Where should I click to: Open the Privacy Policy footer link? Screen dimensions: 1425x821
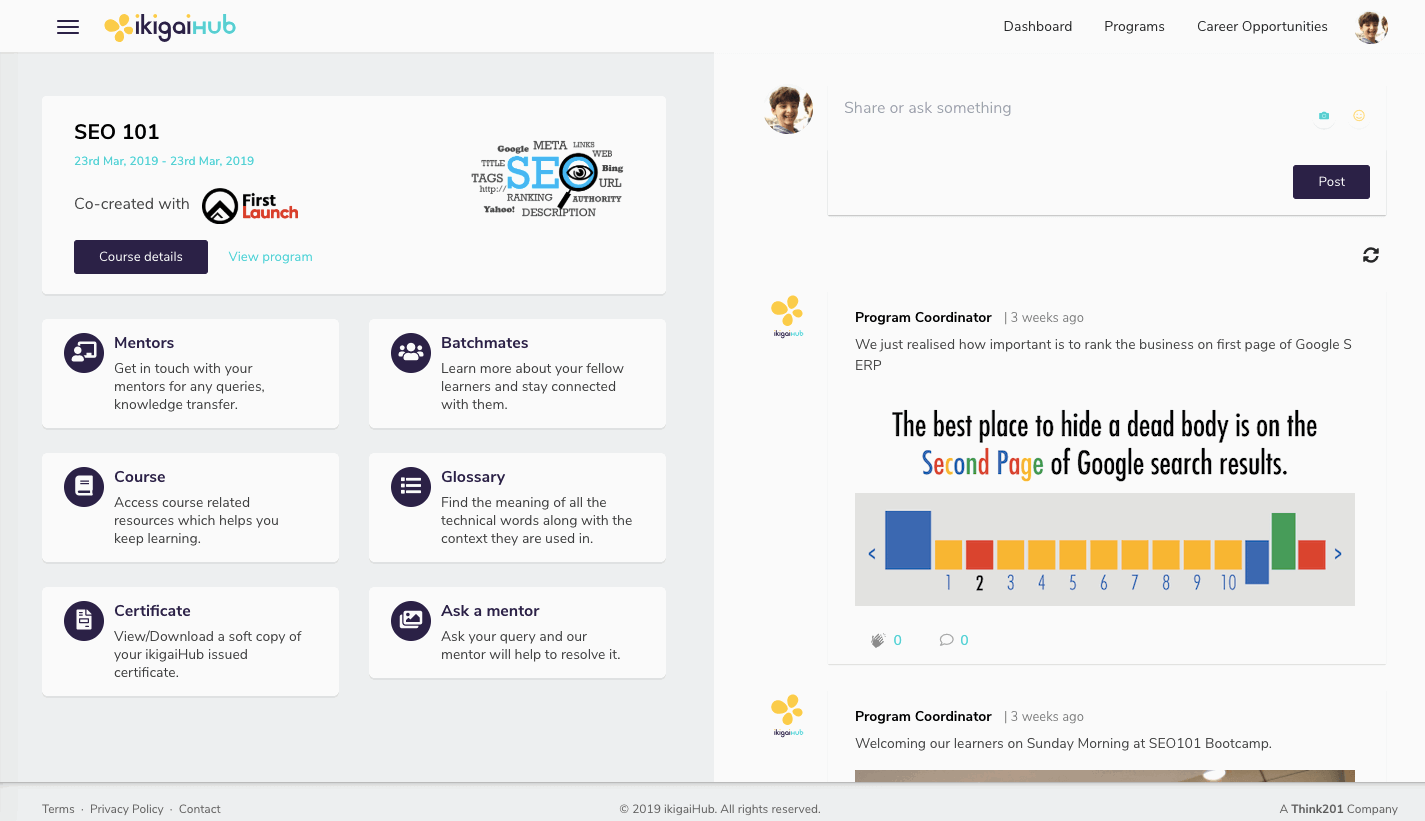(127, 809)
